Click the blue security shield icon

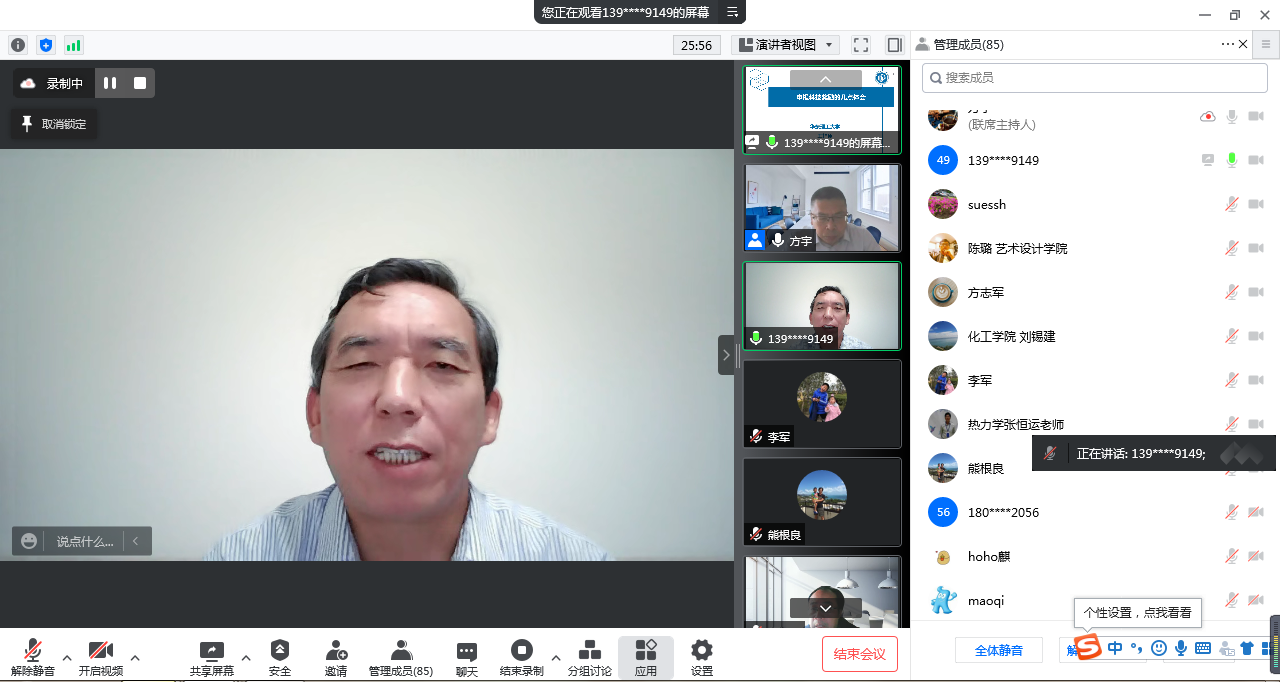[x=45, y=45]
